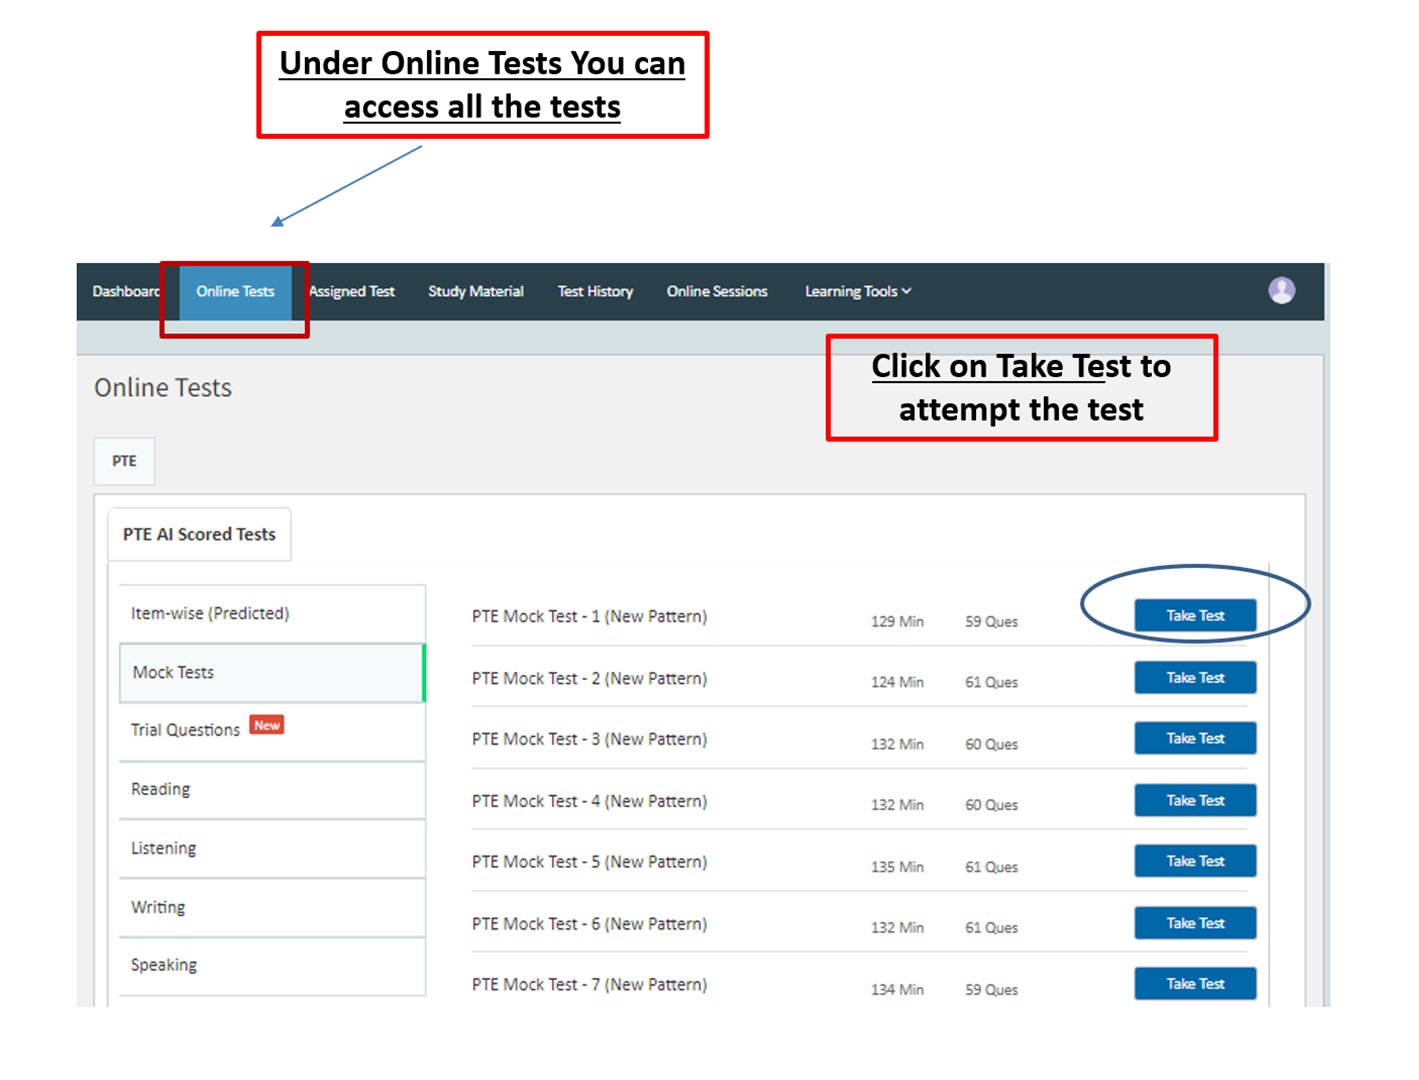Select the PTE AI Scored Tests tab

[x=199, y=534]
